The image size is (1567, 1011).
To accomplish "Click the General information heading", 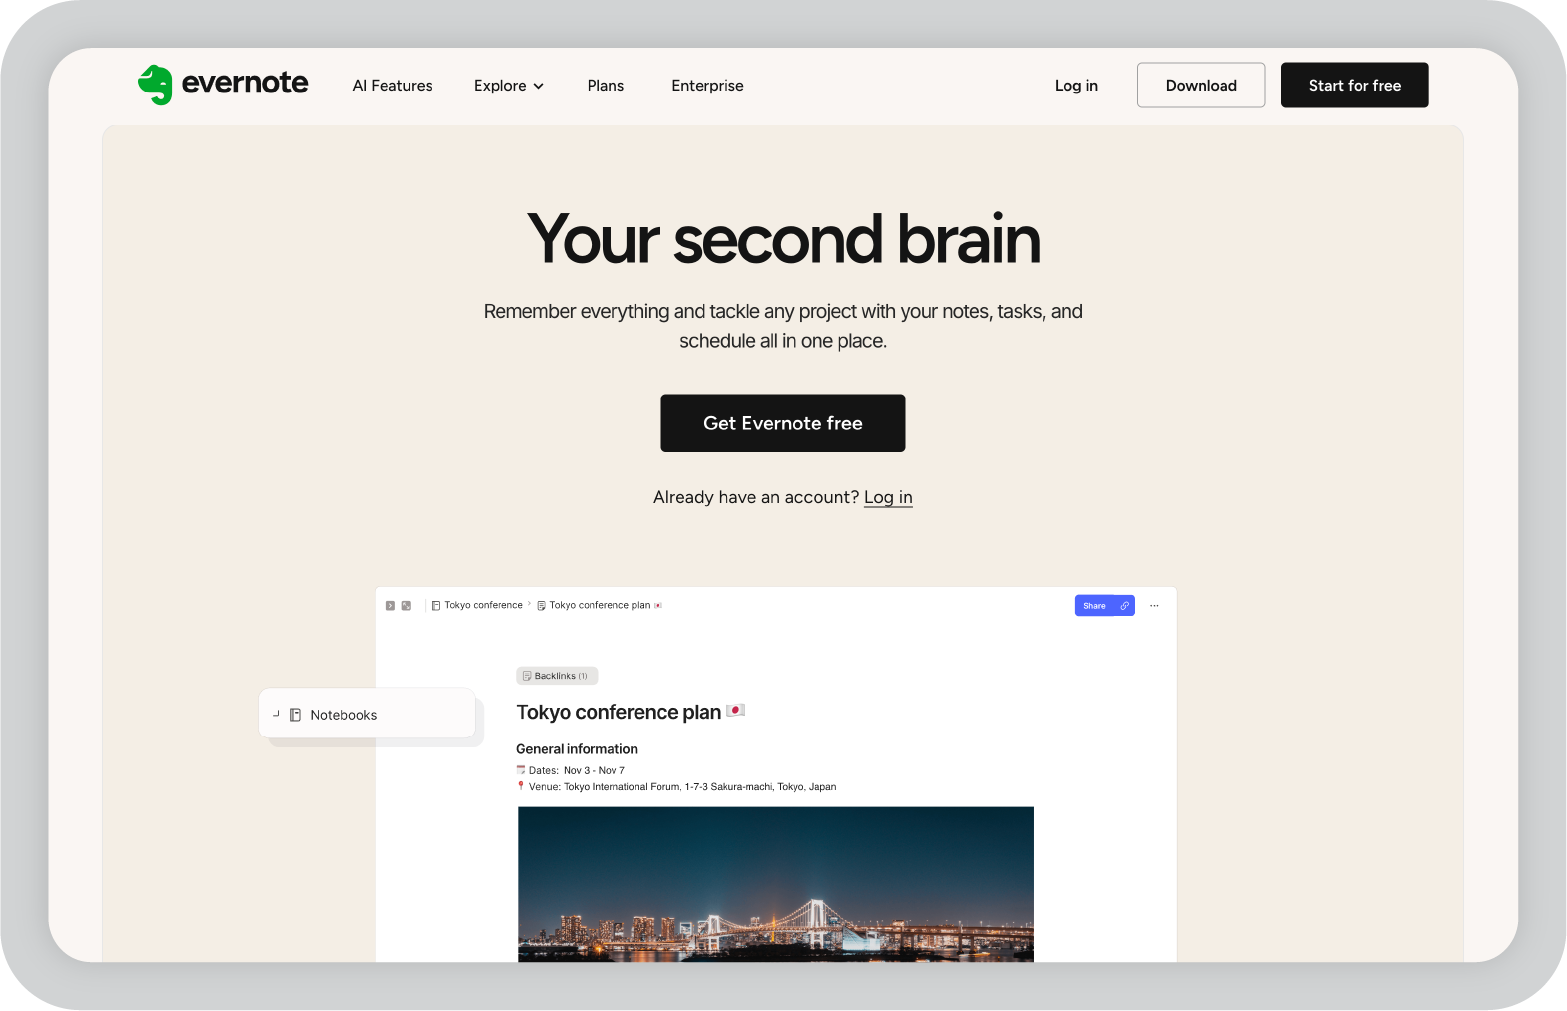I will (x=577, y=749).
